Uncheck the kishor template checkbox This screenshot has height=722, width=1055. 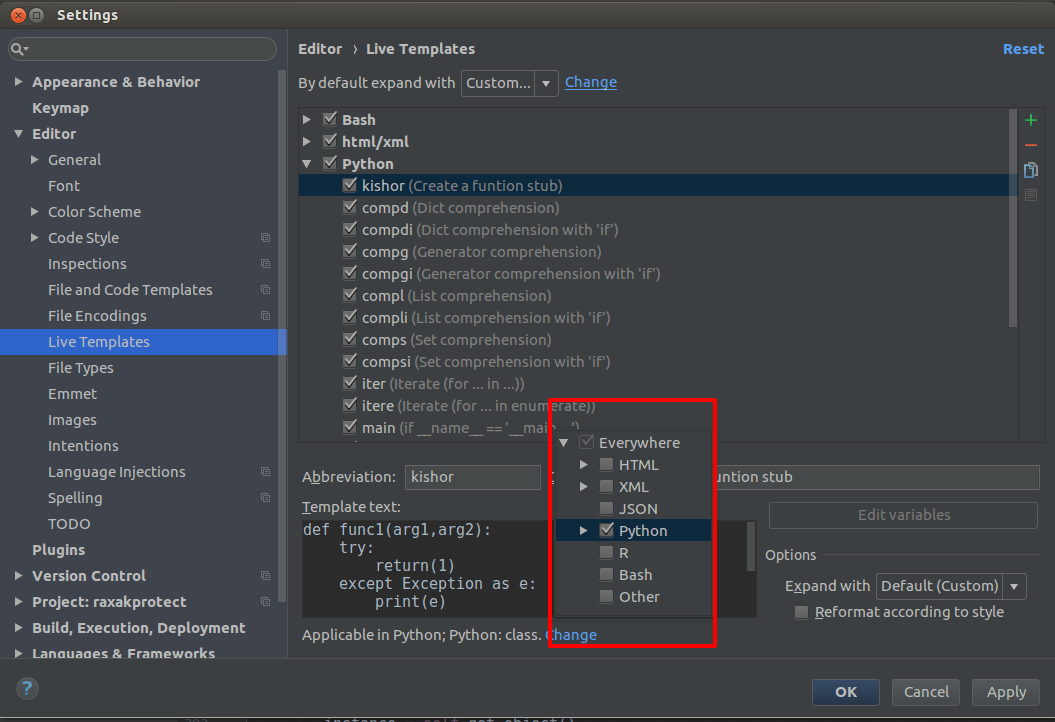(x=351, y=185)
